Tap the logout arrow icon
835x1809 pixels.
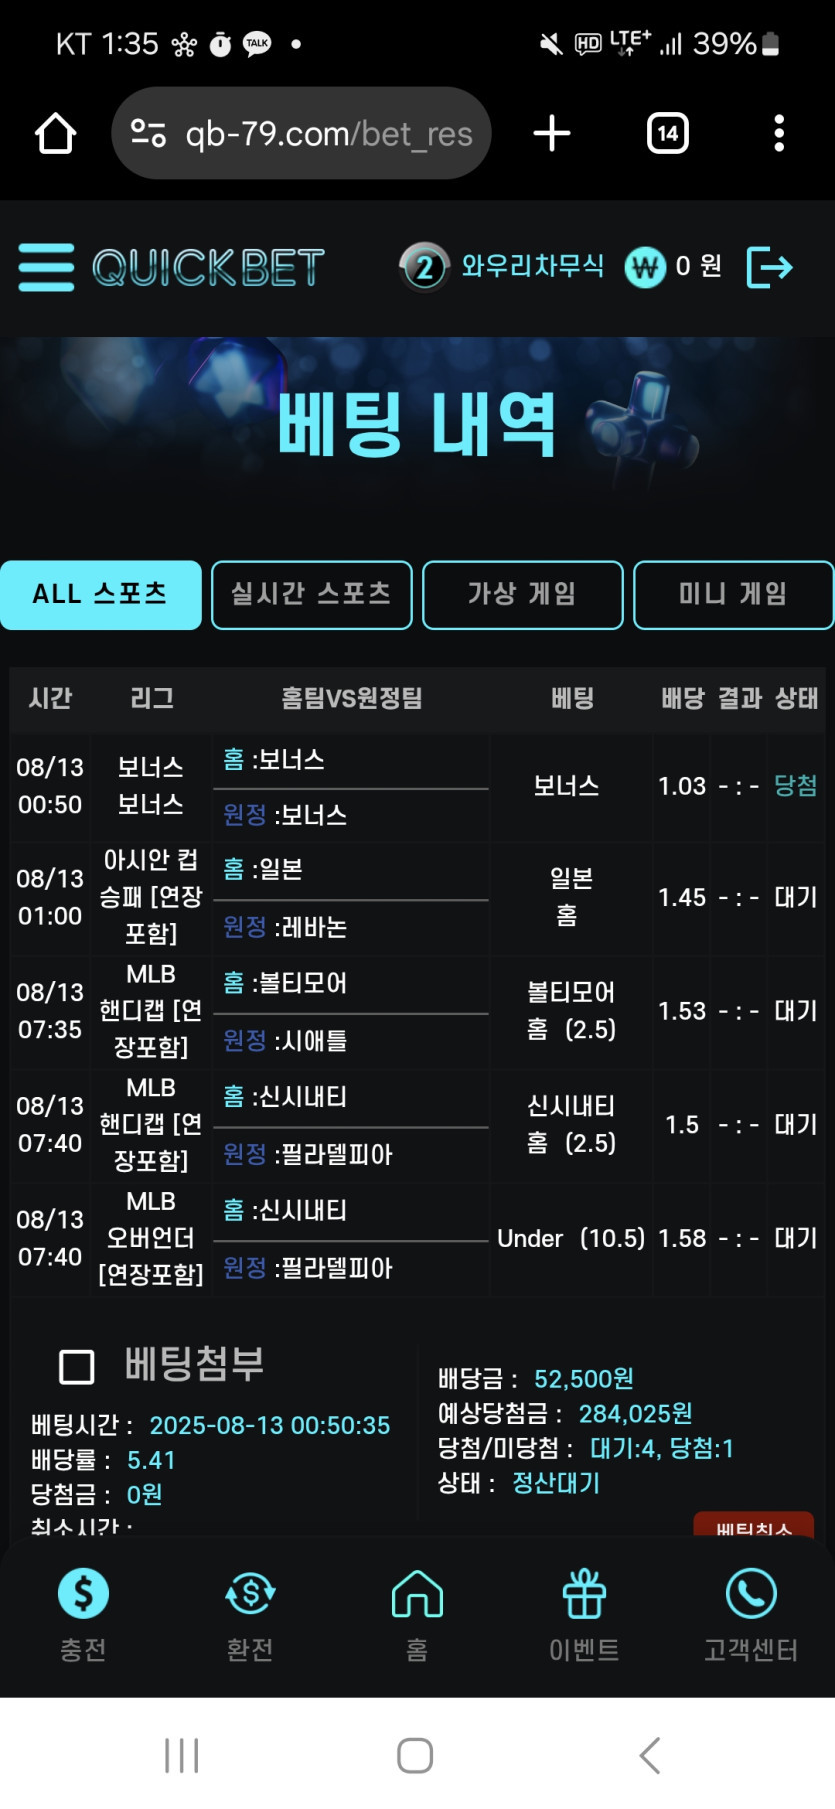click(770, 267)
